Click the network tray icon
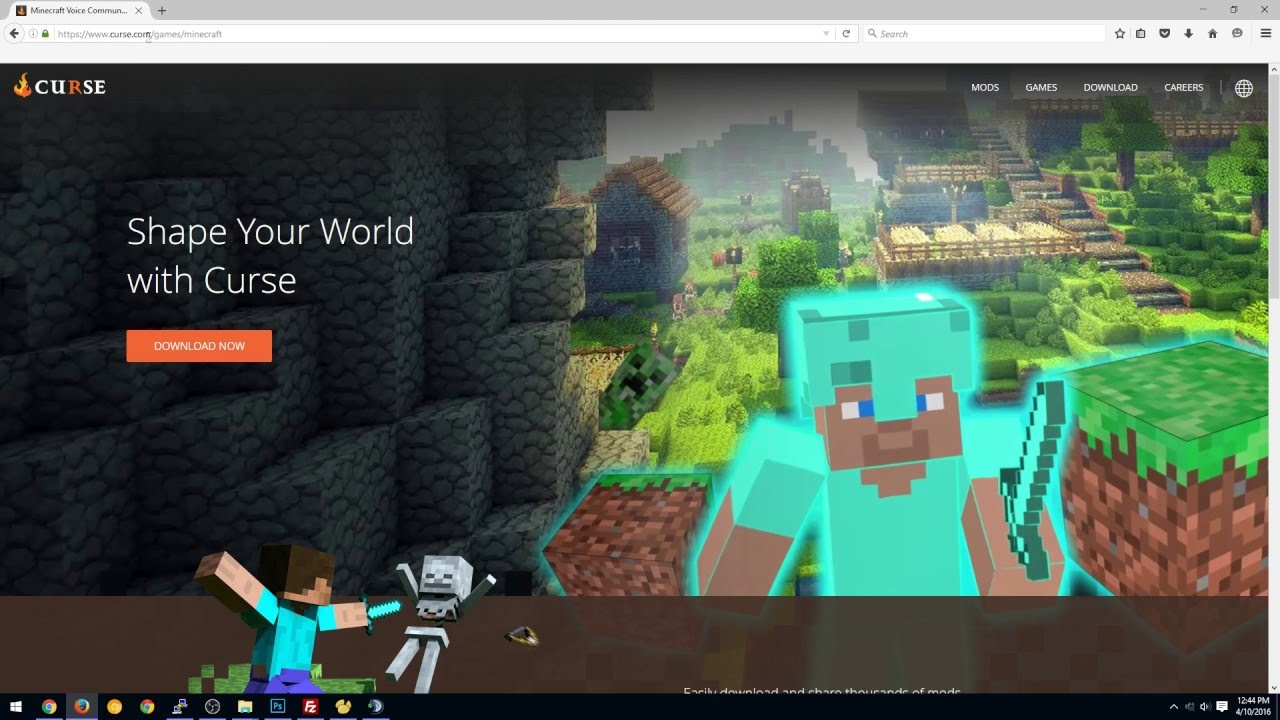 [1190, 706]
